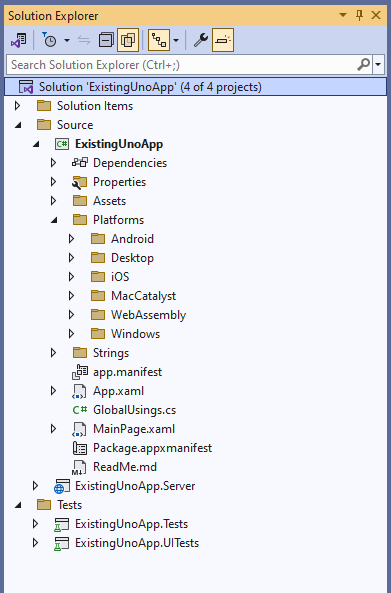
Task: Open the Pending Changes Filter clock icon
Action: pos(49,40)
